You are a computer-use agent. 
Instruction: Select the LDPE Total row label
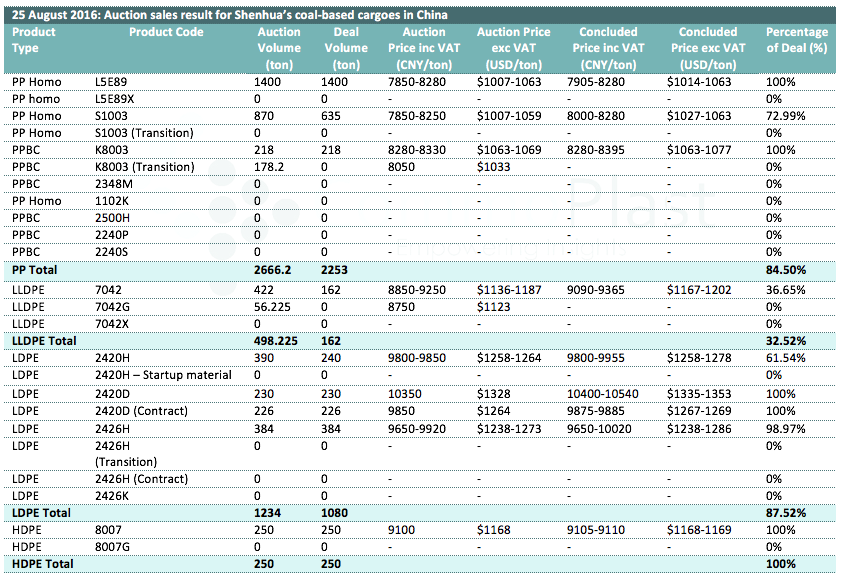pos(39,513)
